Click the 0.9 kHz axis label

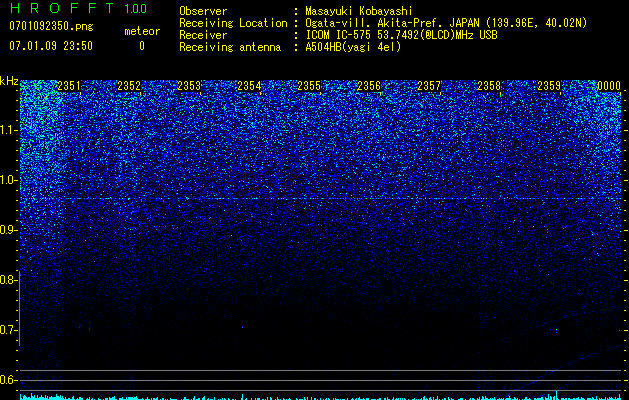coord(9,230)
